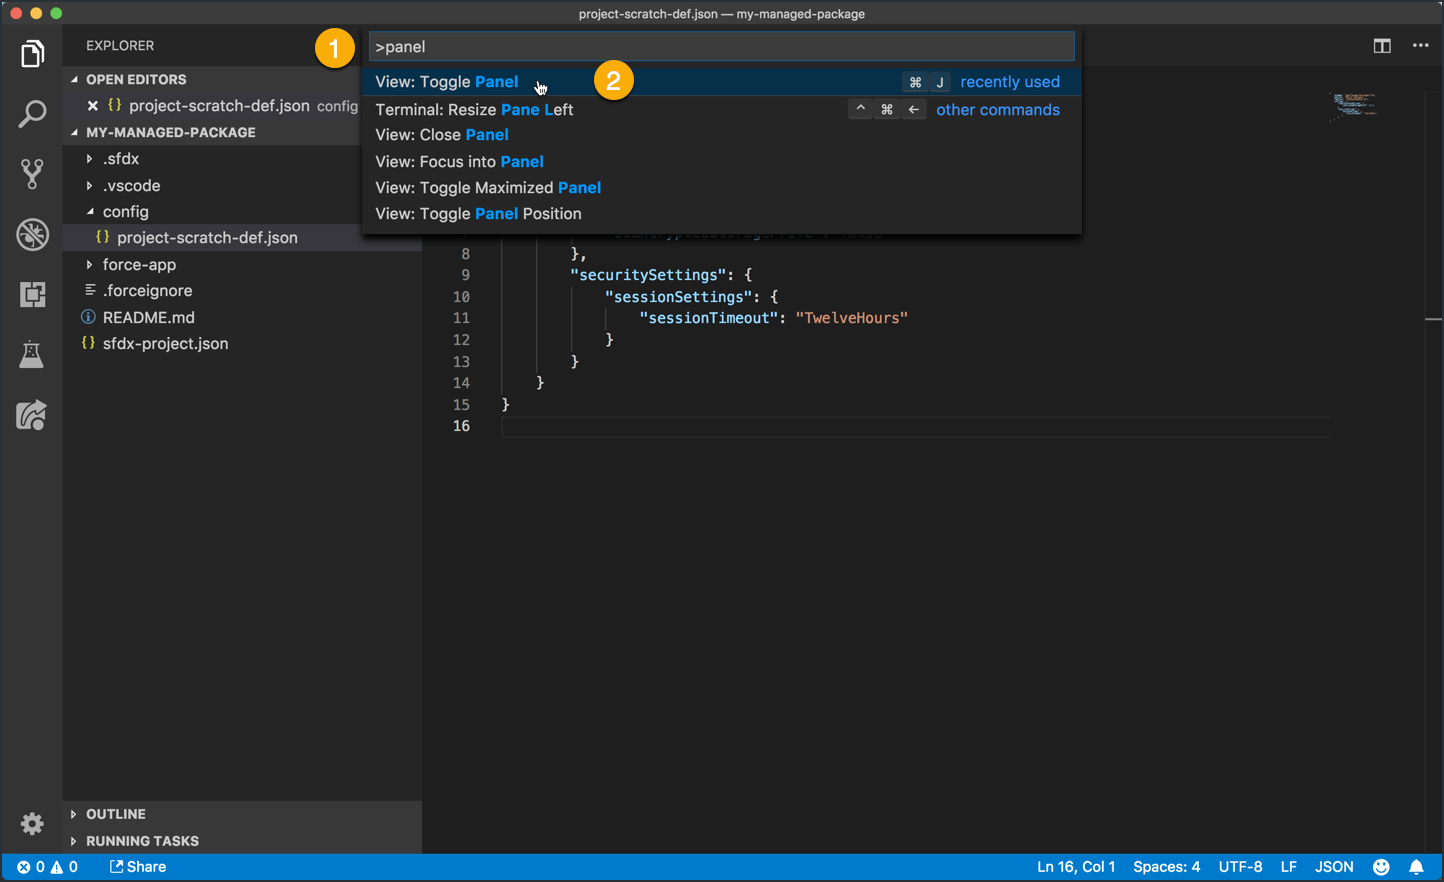Collapse the config folder
1444x882 pixels.
[89, 212]
